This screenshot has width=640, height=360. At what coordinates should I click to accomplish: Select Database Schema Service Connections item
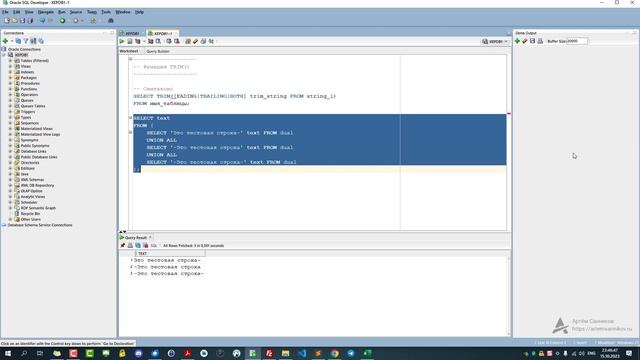click(x=40, y=225)
